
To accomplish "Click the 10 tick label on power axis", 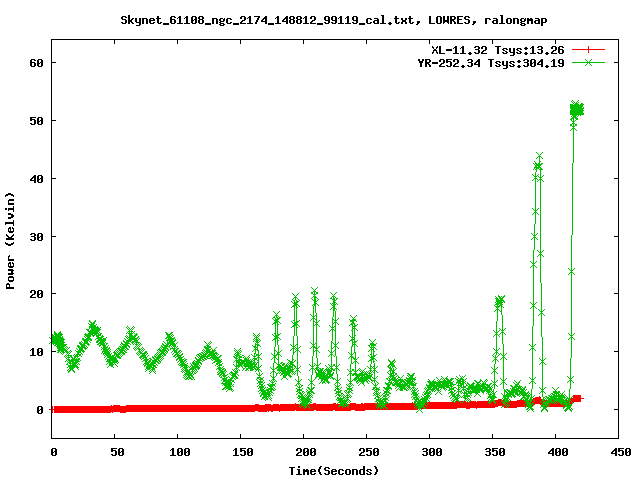I will coord(36,352).
